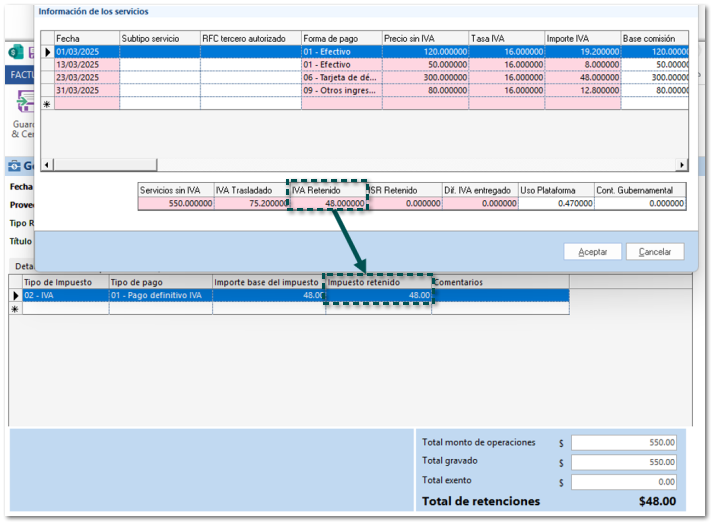Click the Uso Plataforma value 0.470000
714x525 pixels.
pyautogui.click(x=555, y=203)
